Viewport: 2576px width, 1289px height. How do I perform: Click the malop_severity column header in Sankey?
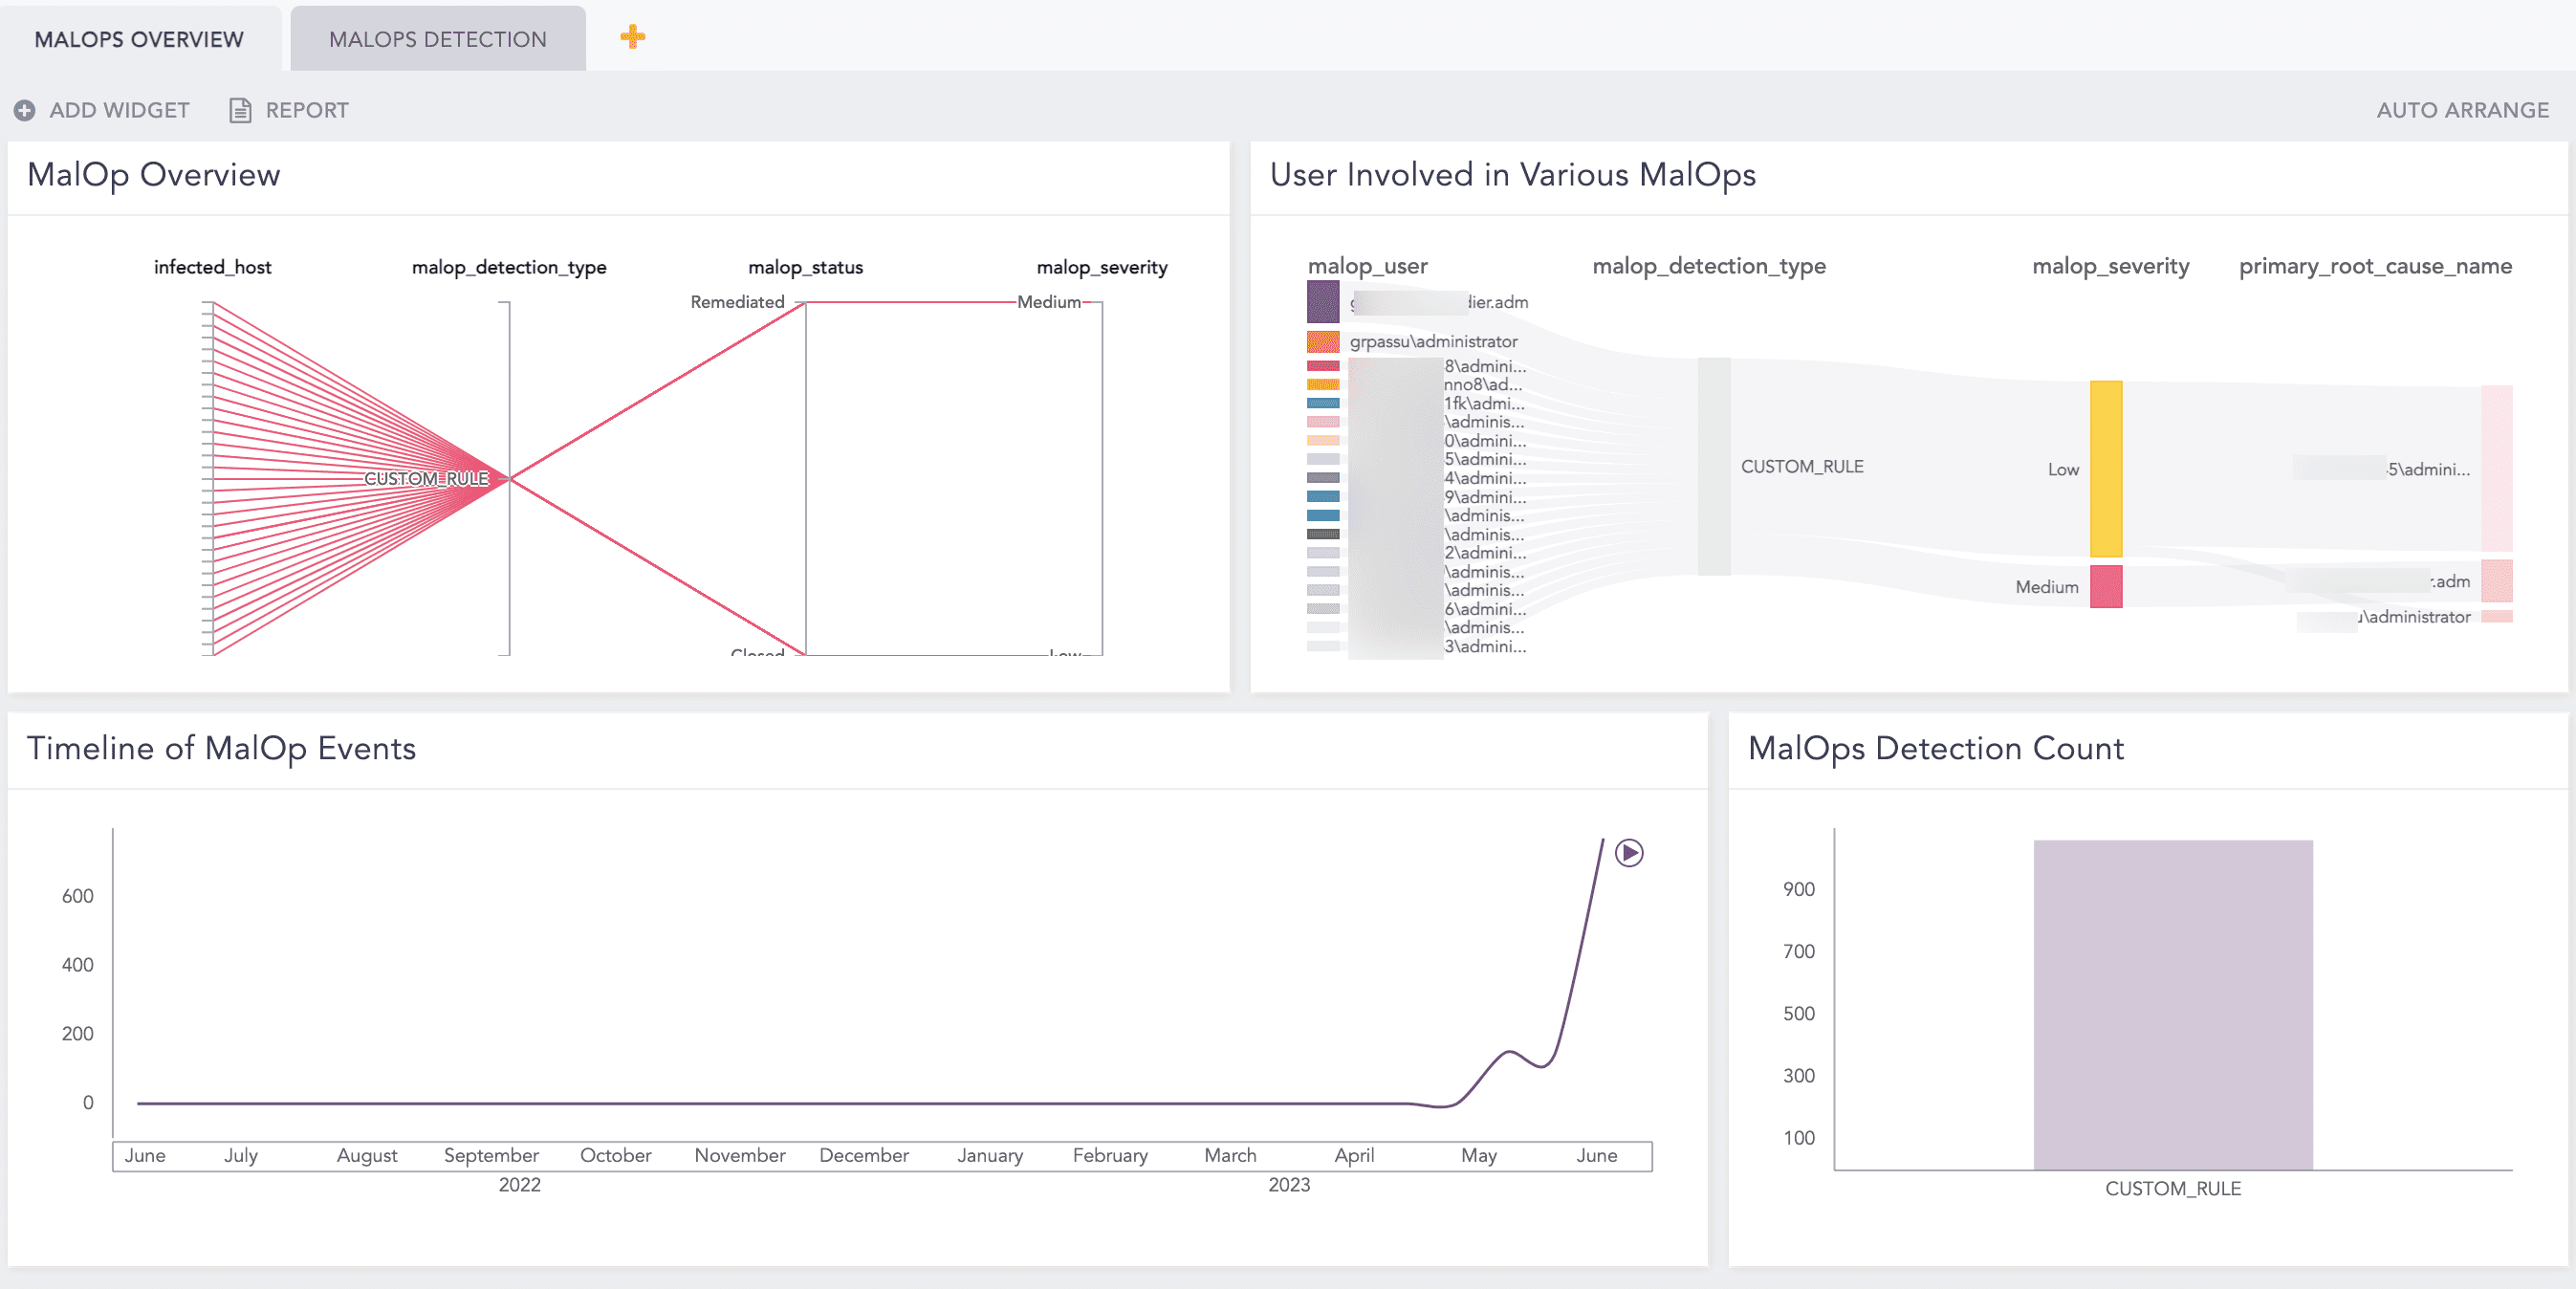click(x=2110, y=266)
